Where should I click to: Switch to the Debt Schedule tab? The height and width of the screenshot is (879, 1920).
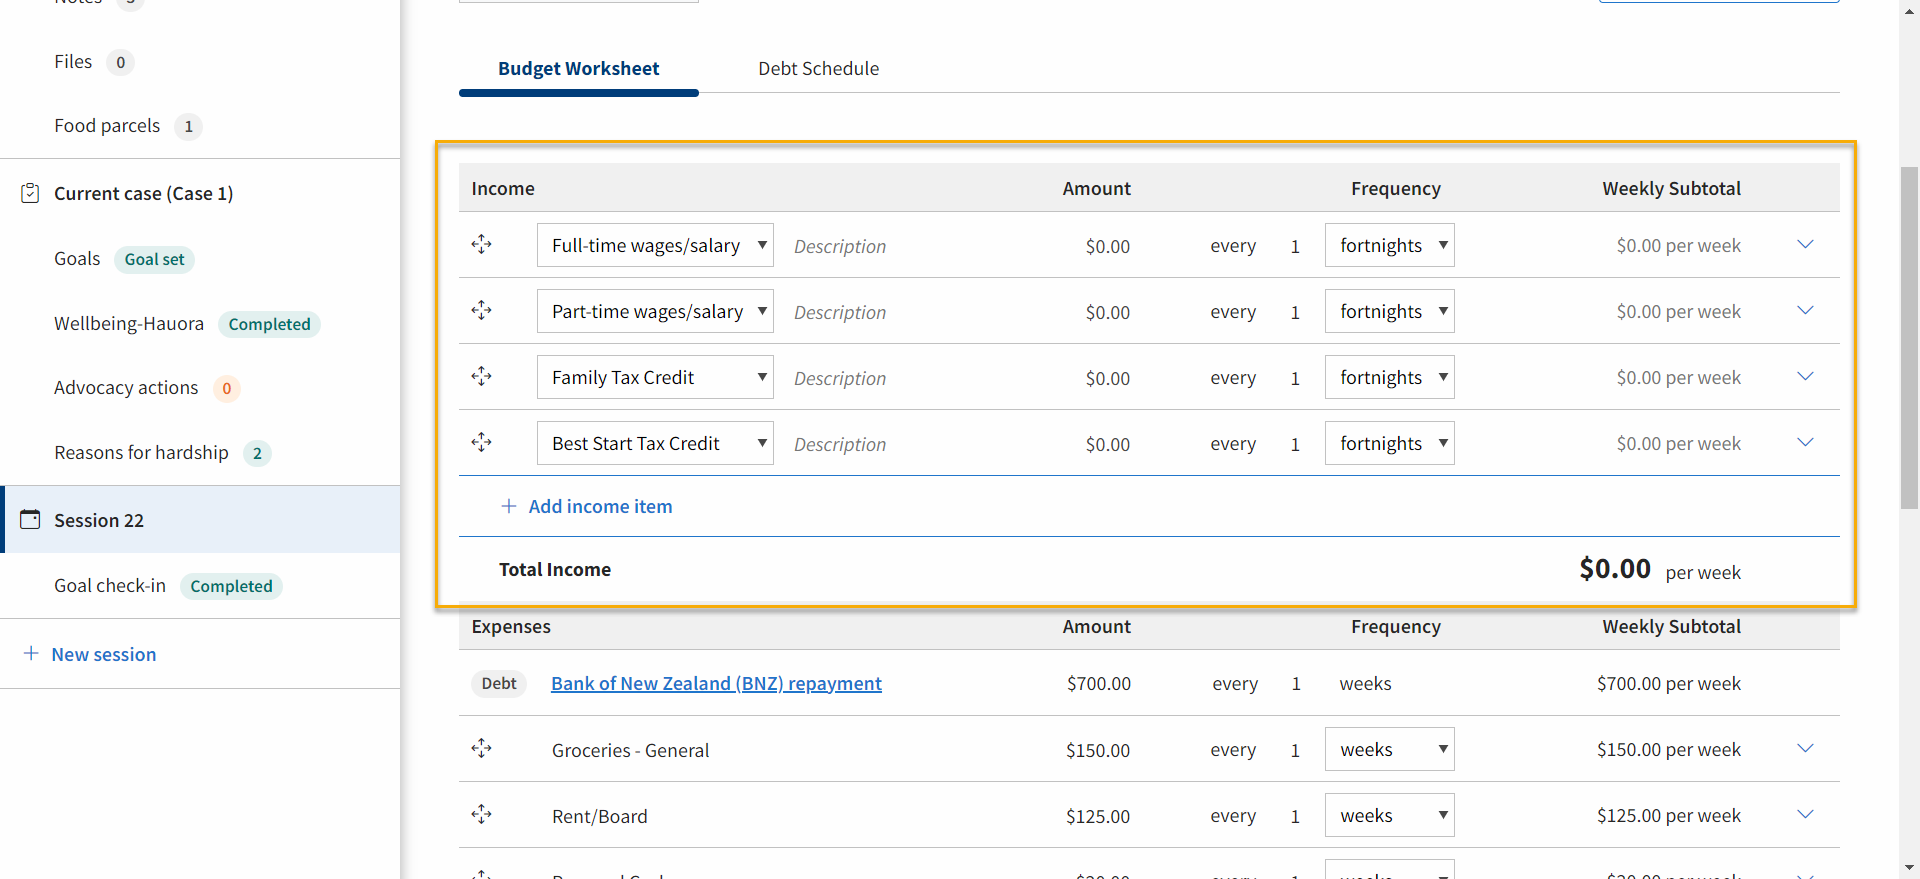818,69
